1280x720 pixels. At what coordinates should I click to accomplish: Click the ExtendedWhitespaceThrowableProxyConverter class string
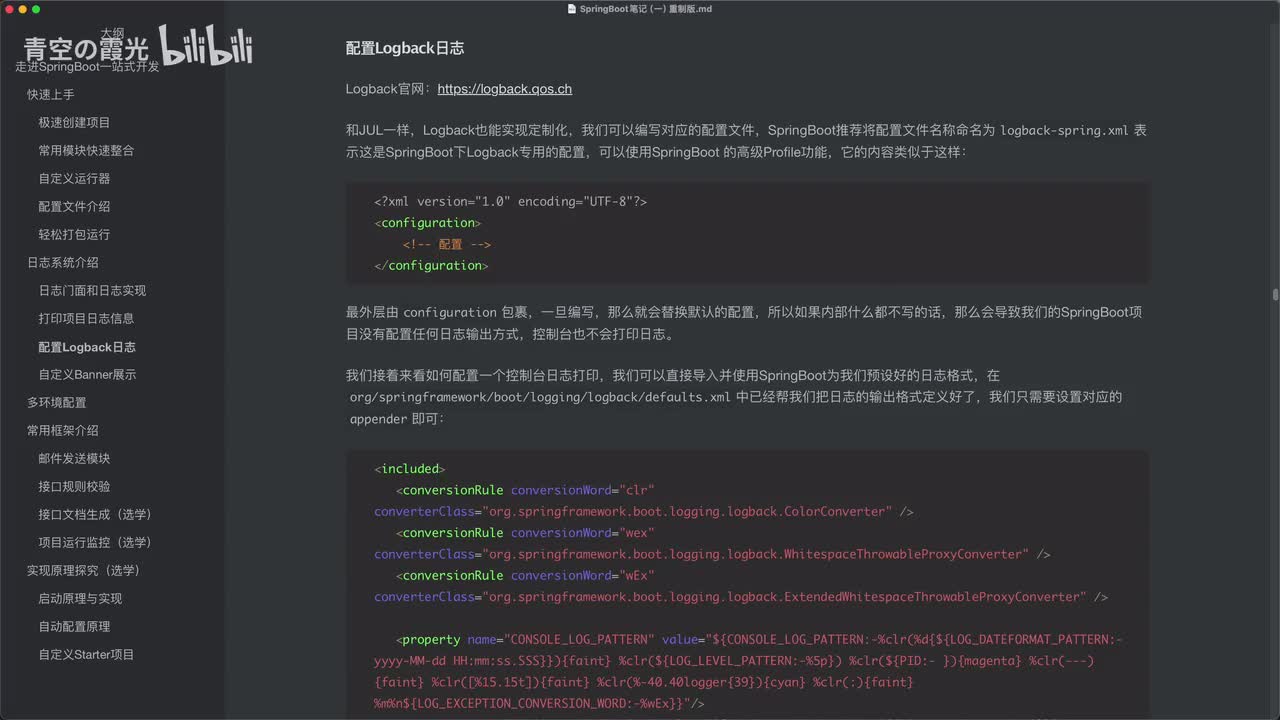coord(784,597)
